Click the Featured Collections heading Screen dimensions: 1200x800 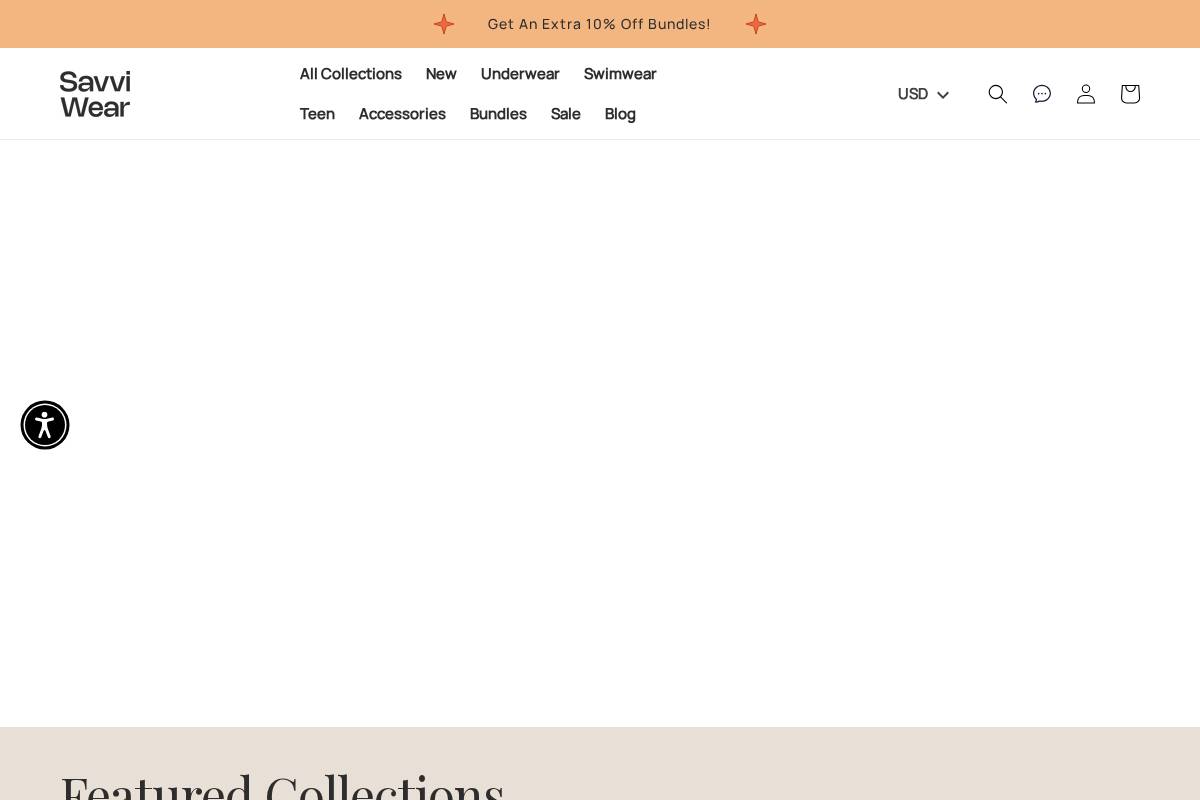click(x=283, y=788)
